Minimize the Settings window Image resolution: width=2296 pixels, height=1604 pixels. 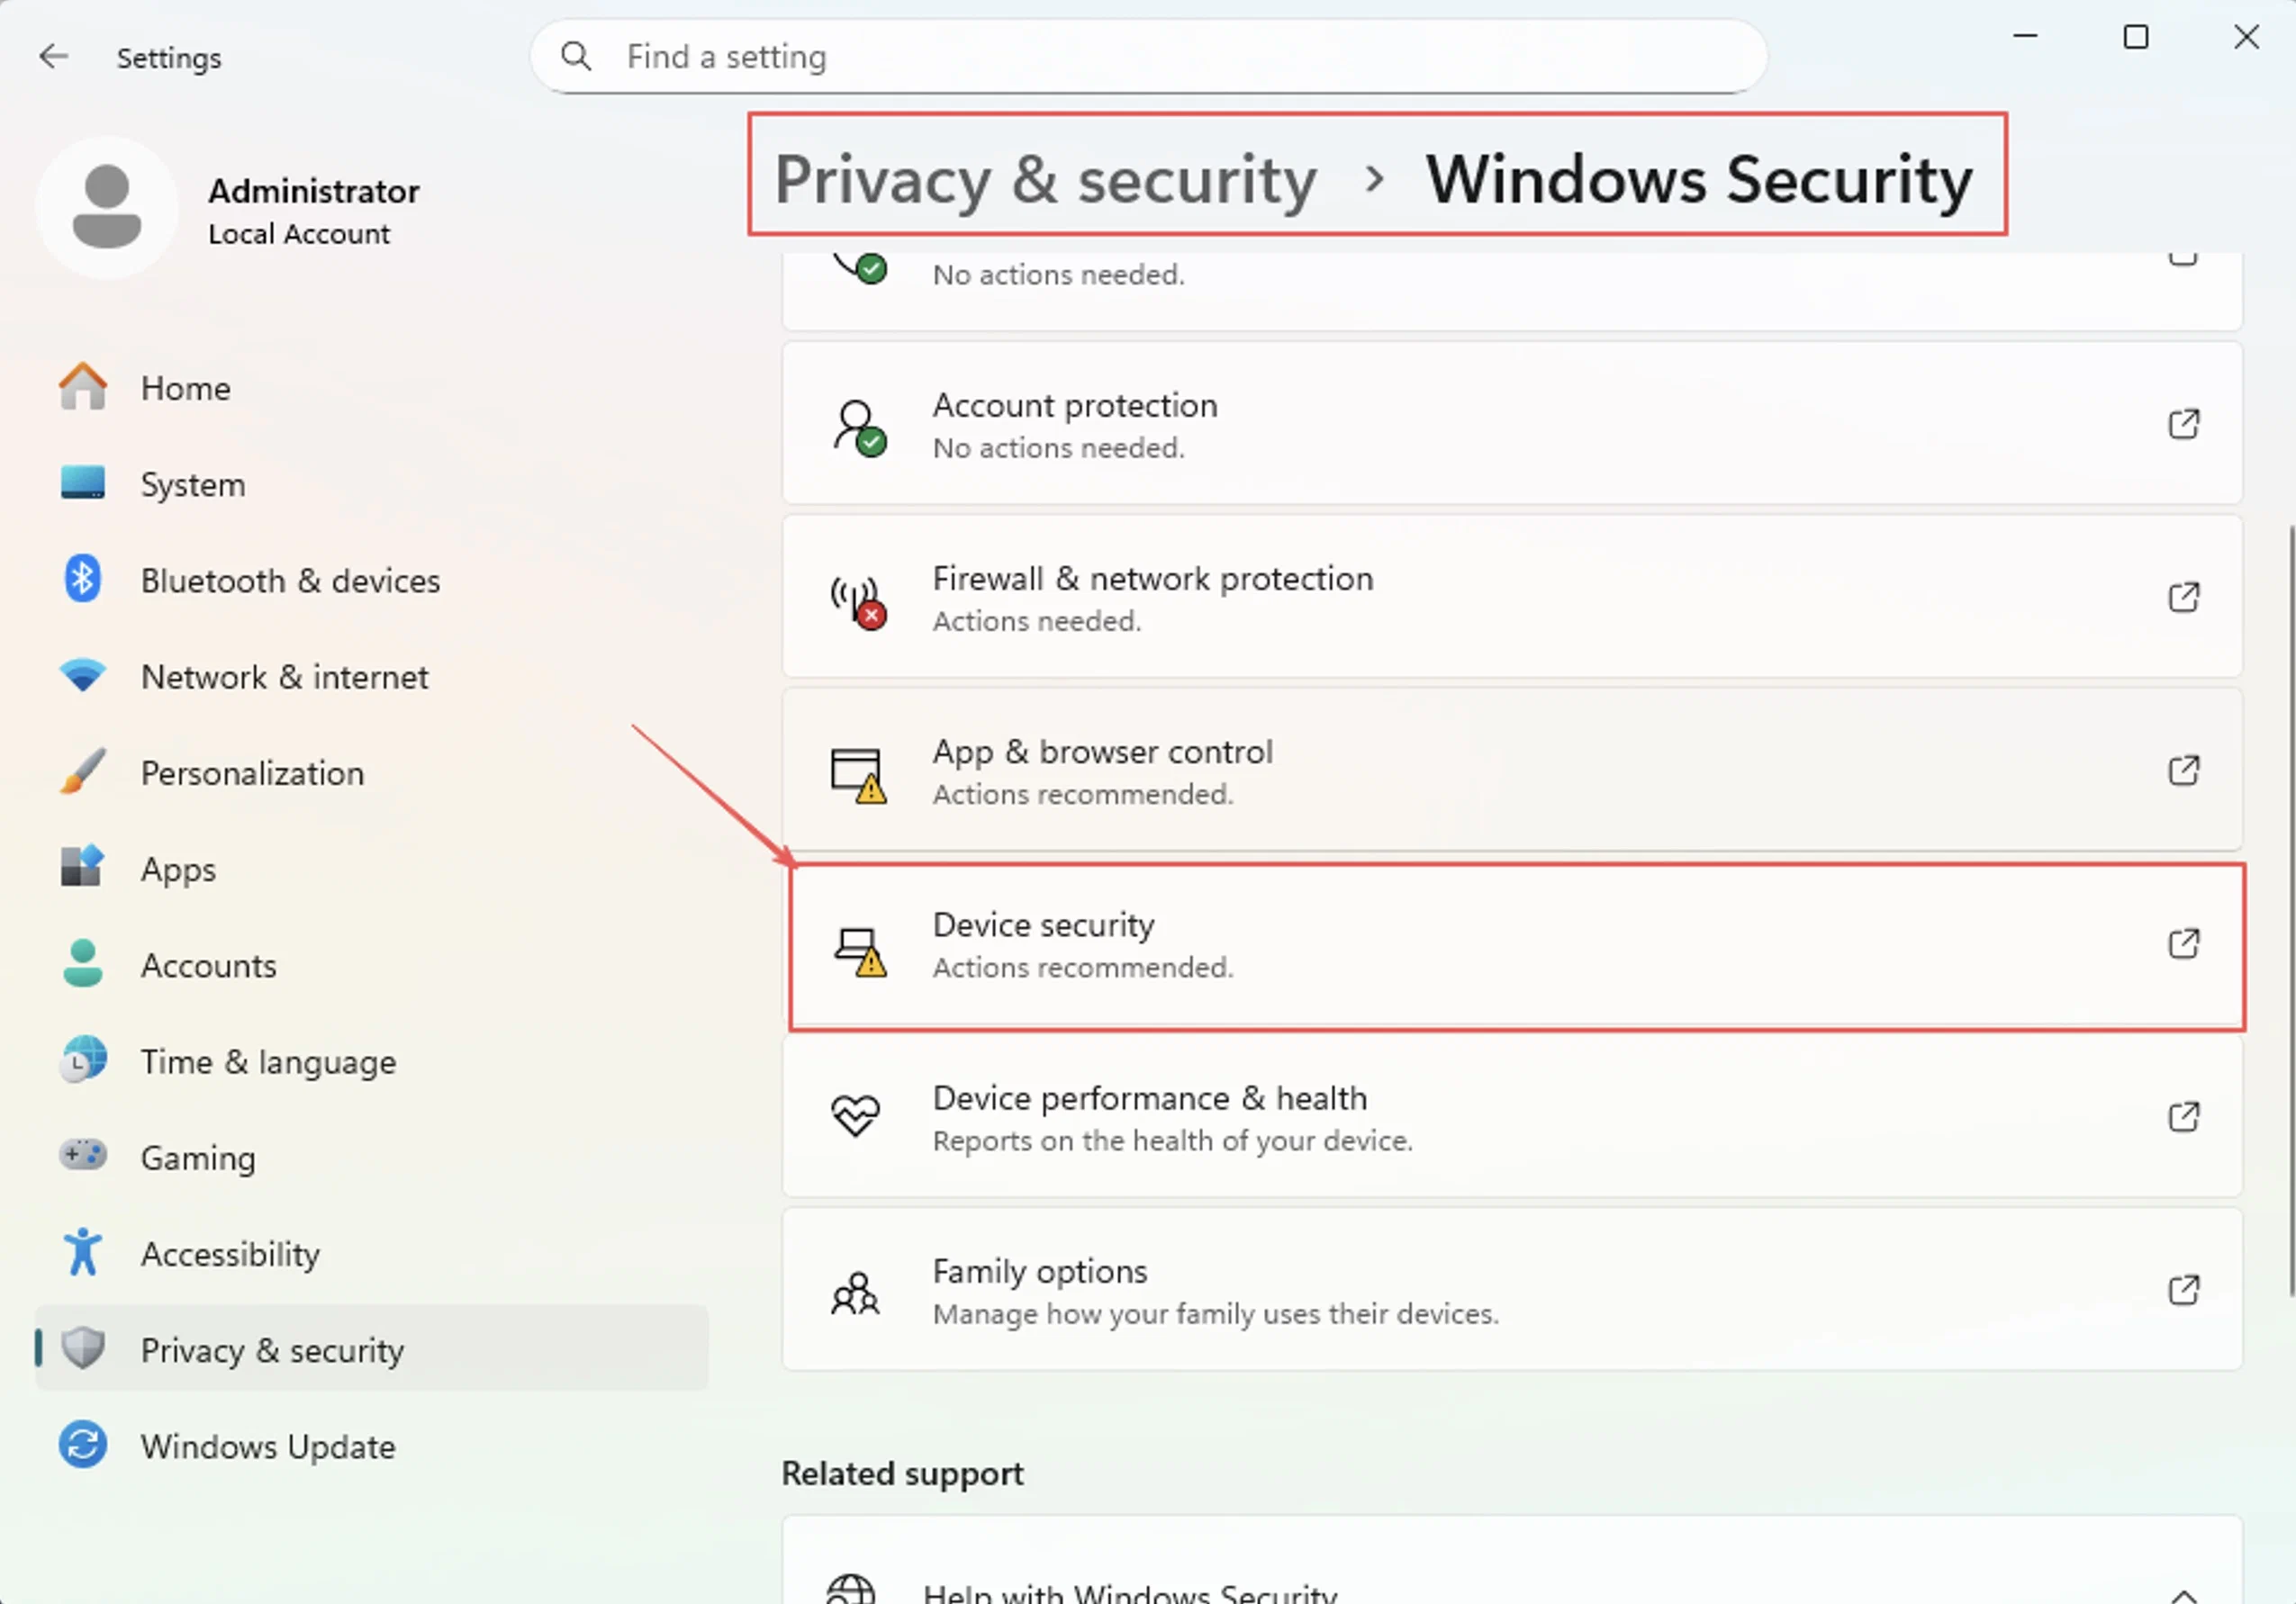point(2025,36)
